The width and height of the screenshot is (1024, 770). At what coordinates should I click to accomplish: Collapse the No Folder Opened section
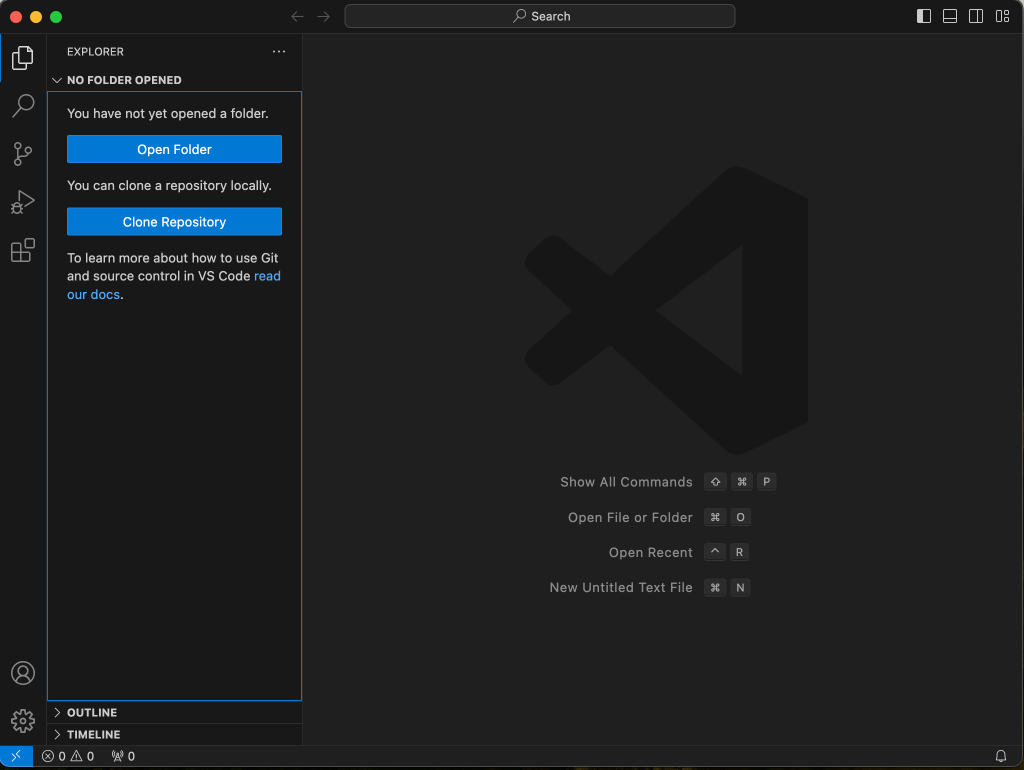click(x=124, y=80)
